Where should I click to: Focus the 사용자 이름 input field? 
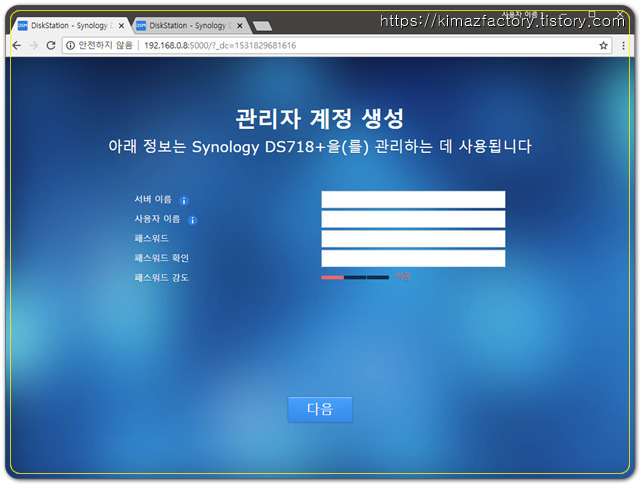coord(413,219)
